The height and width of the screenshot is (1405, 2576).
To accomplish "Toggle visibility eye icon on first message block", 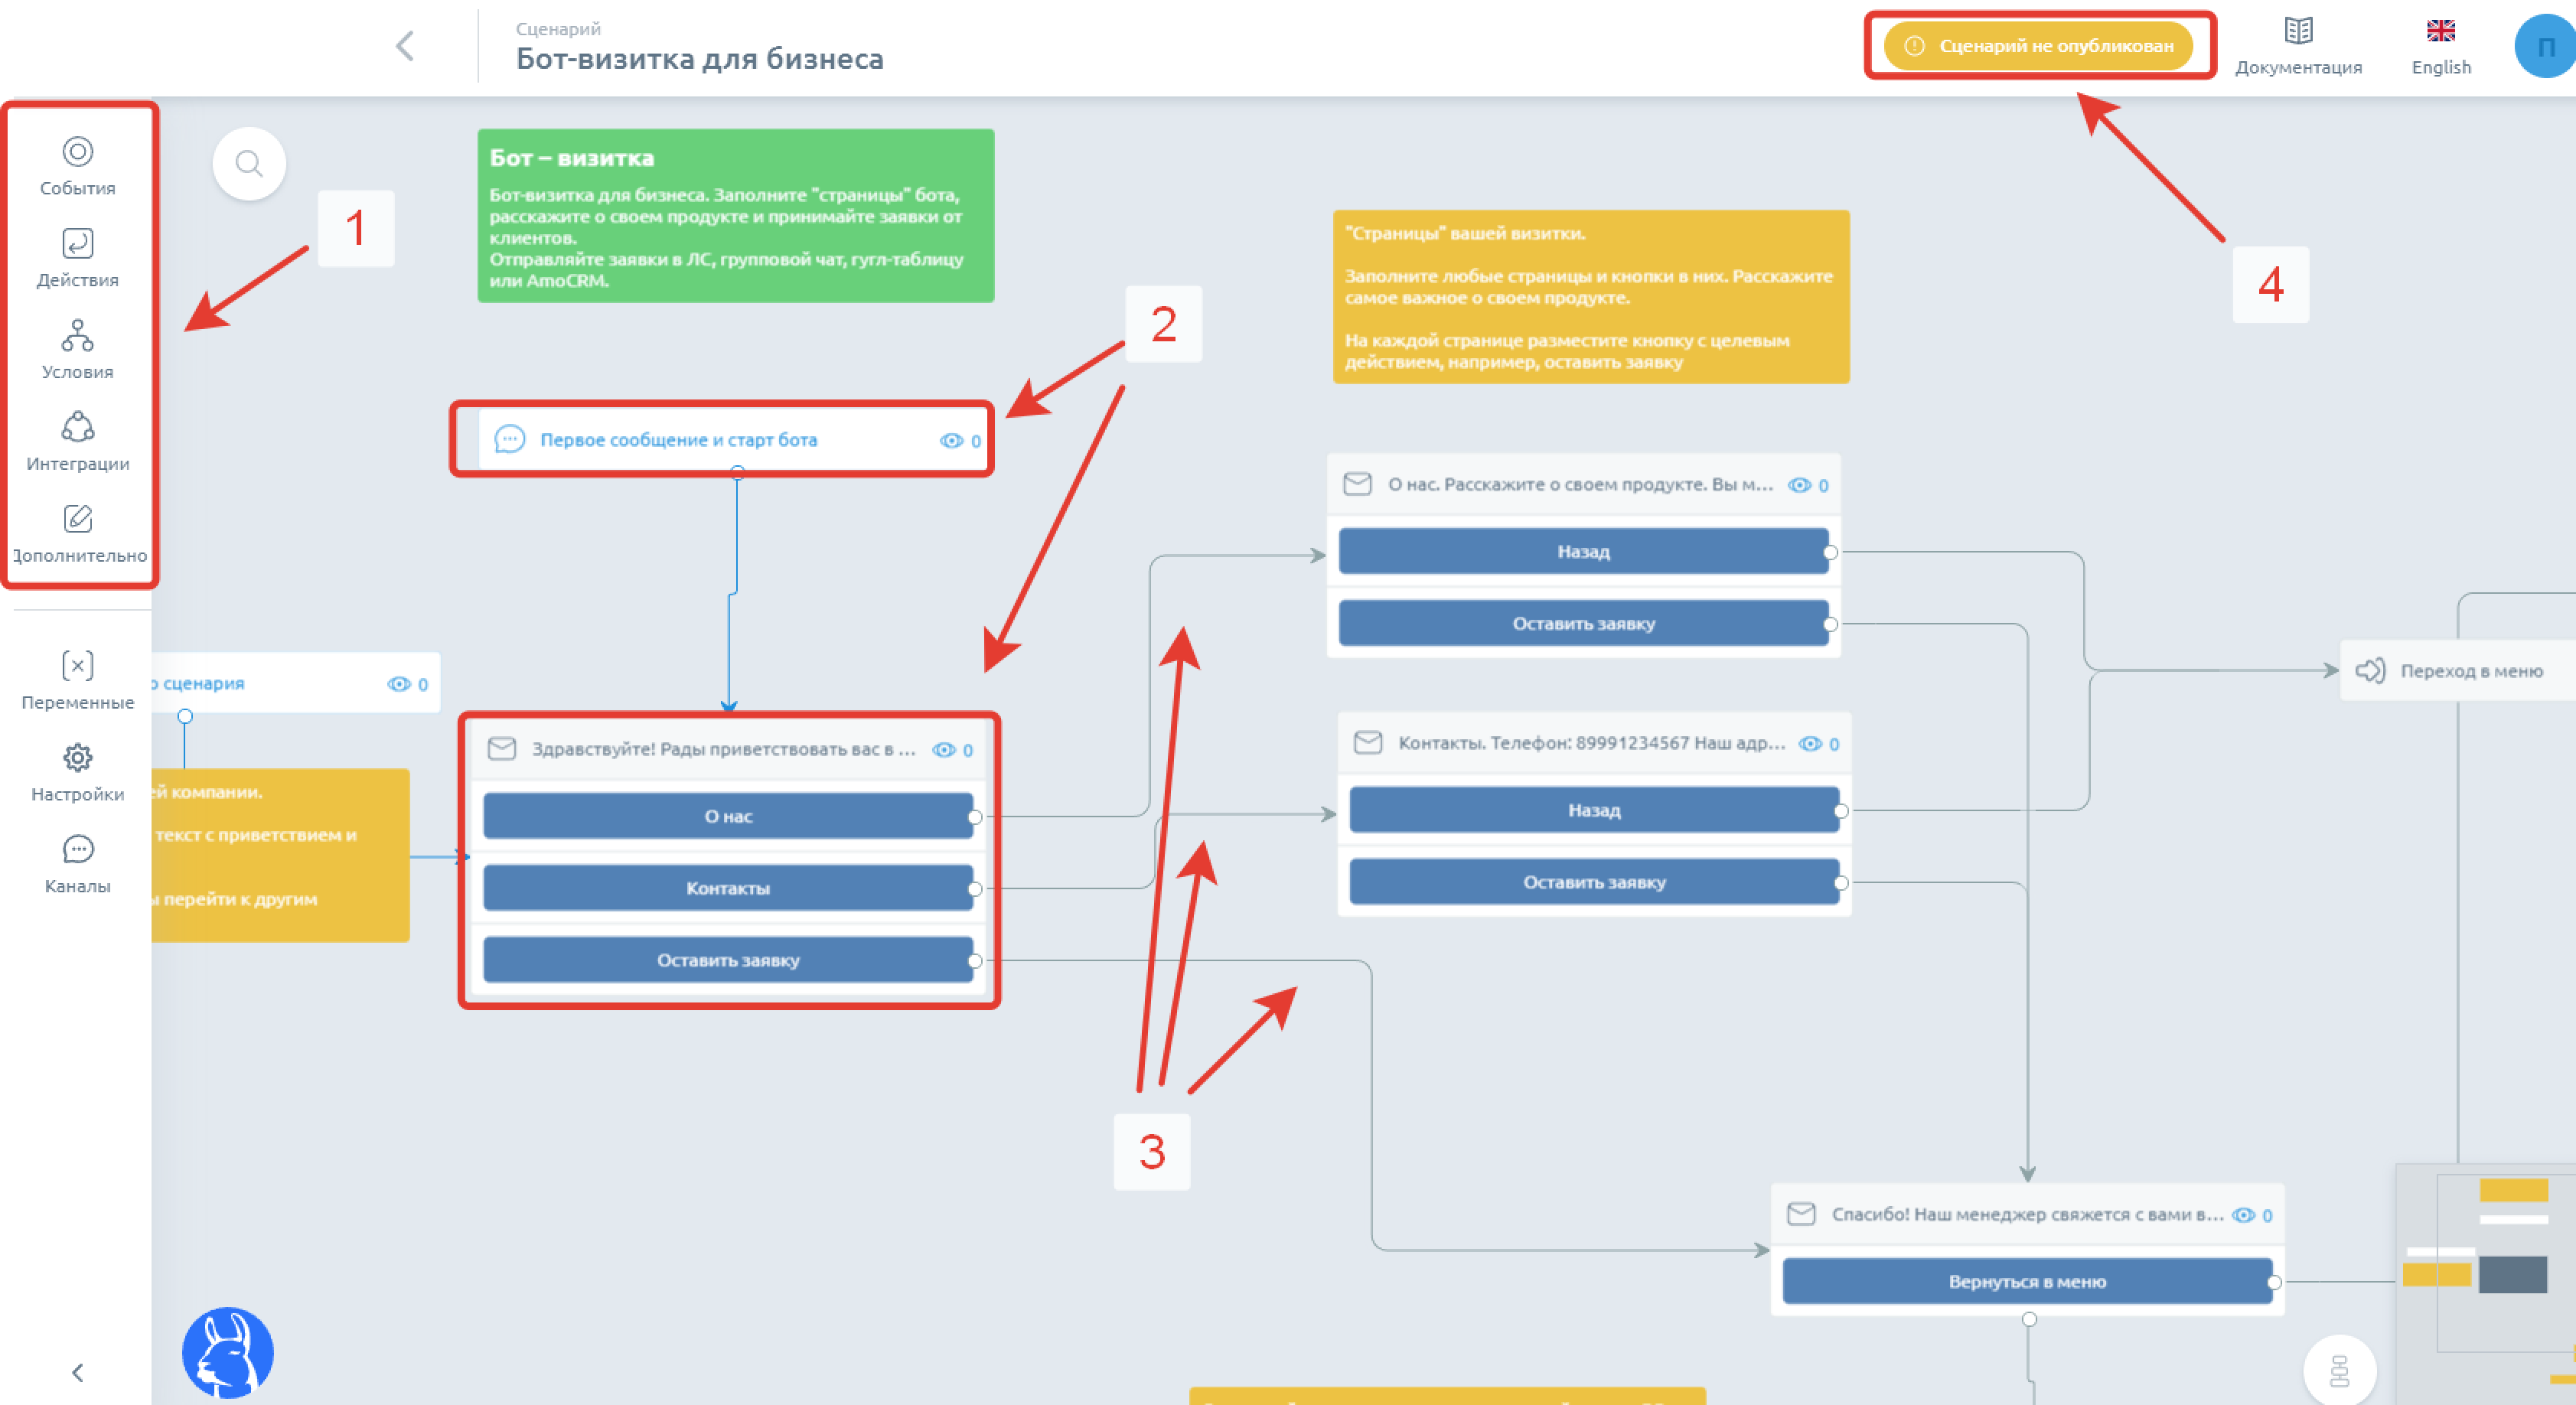I will click(948, 438).
